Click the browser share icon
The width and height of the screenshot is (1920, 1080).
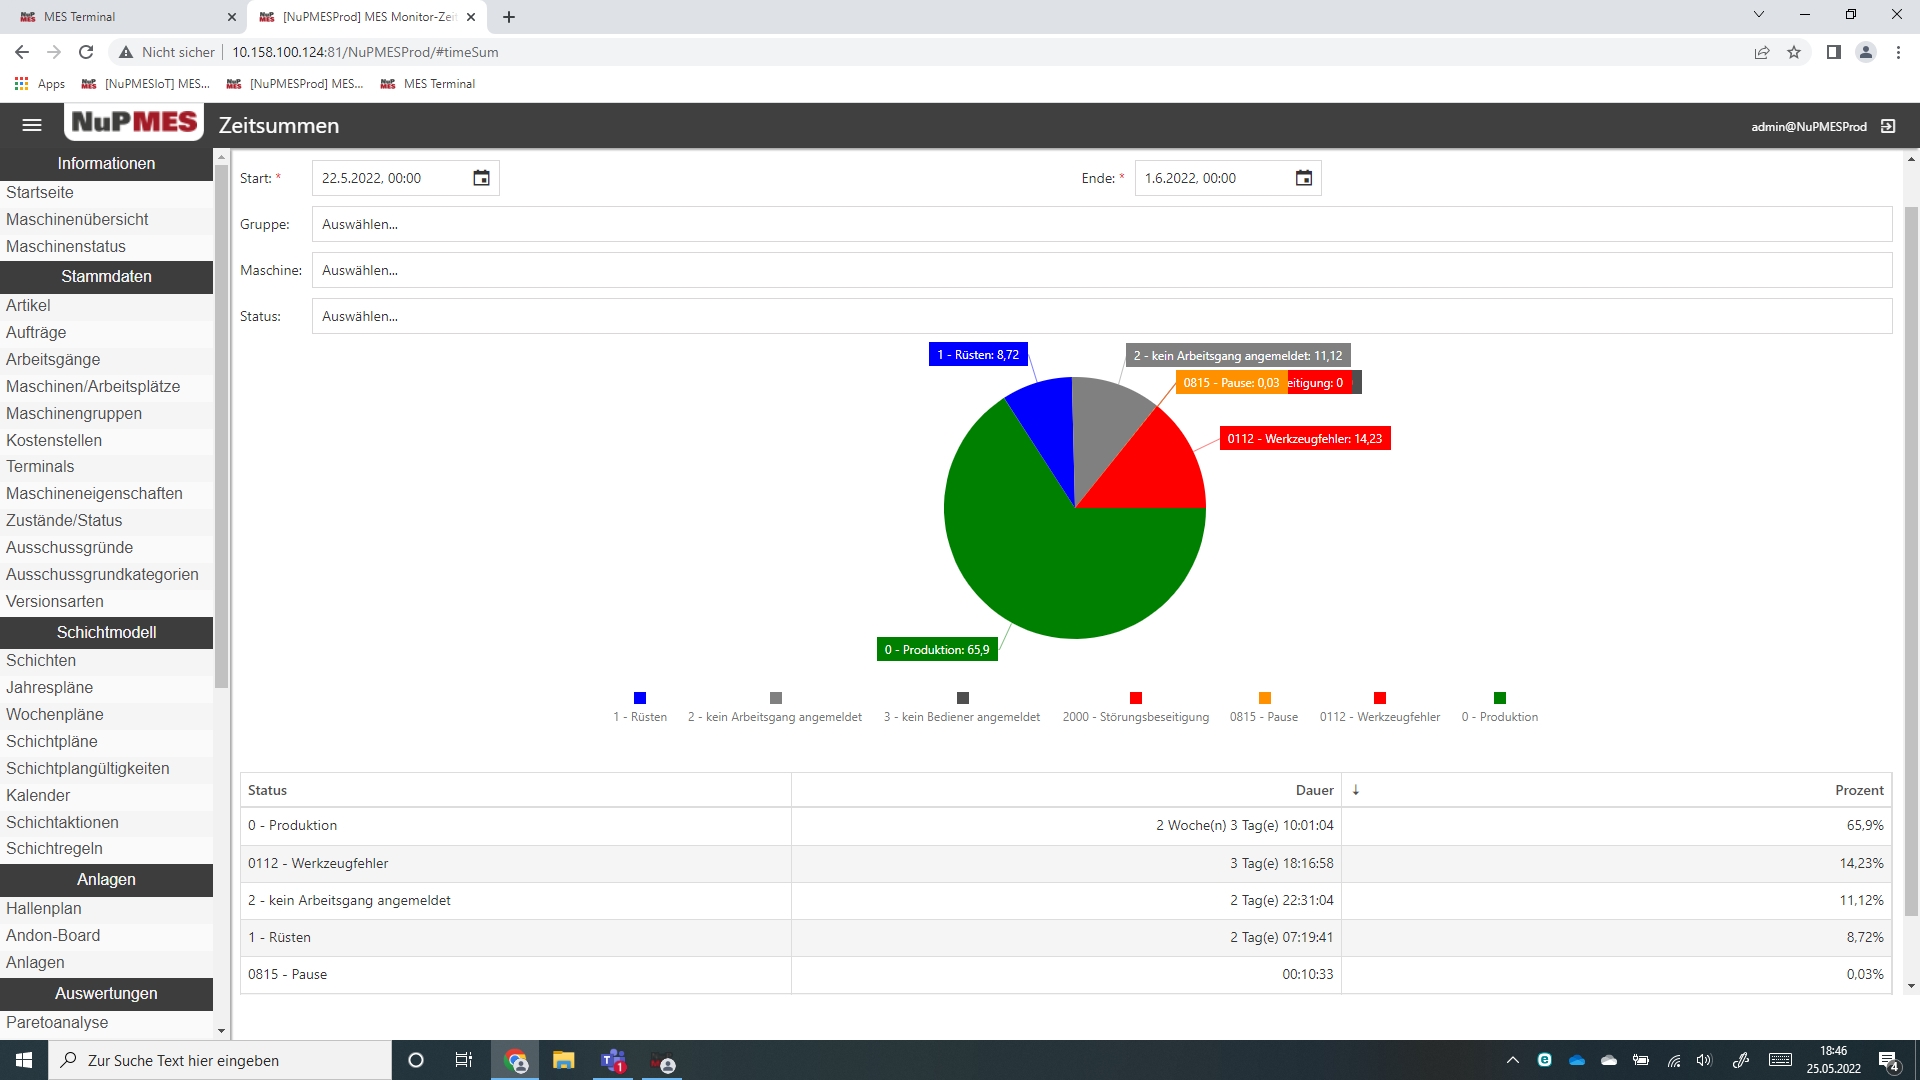[x=1762, y=52]
